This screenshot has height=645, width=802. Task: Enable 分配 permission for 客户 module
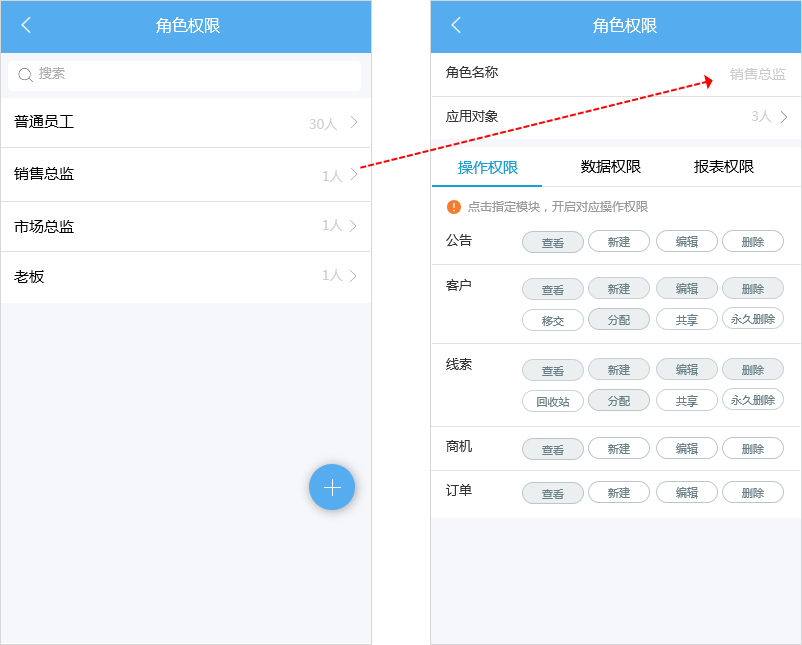619,319
